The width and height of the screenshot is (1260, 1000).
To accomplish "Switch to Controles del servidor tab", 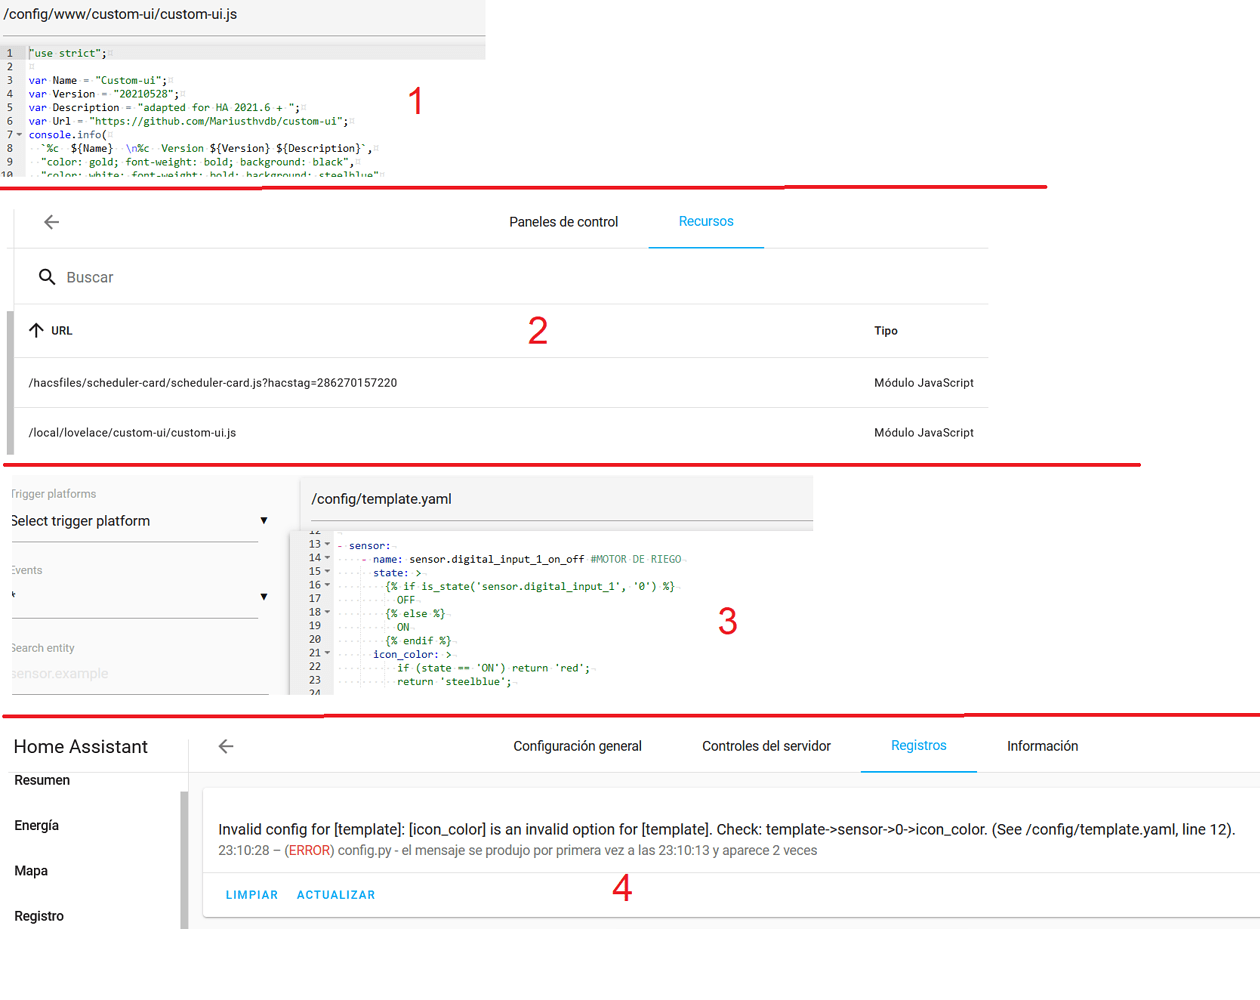I will click(x=766, y=746).
